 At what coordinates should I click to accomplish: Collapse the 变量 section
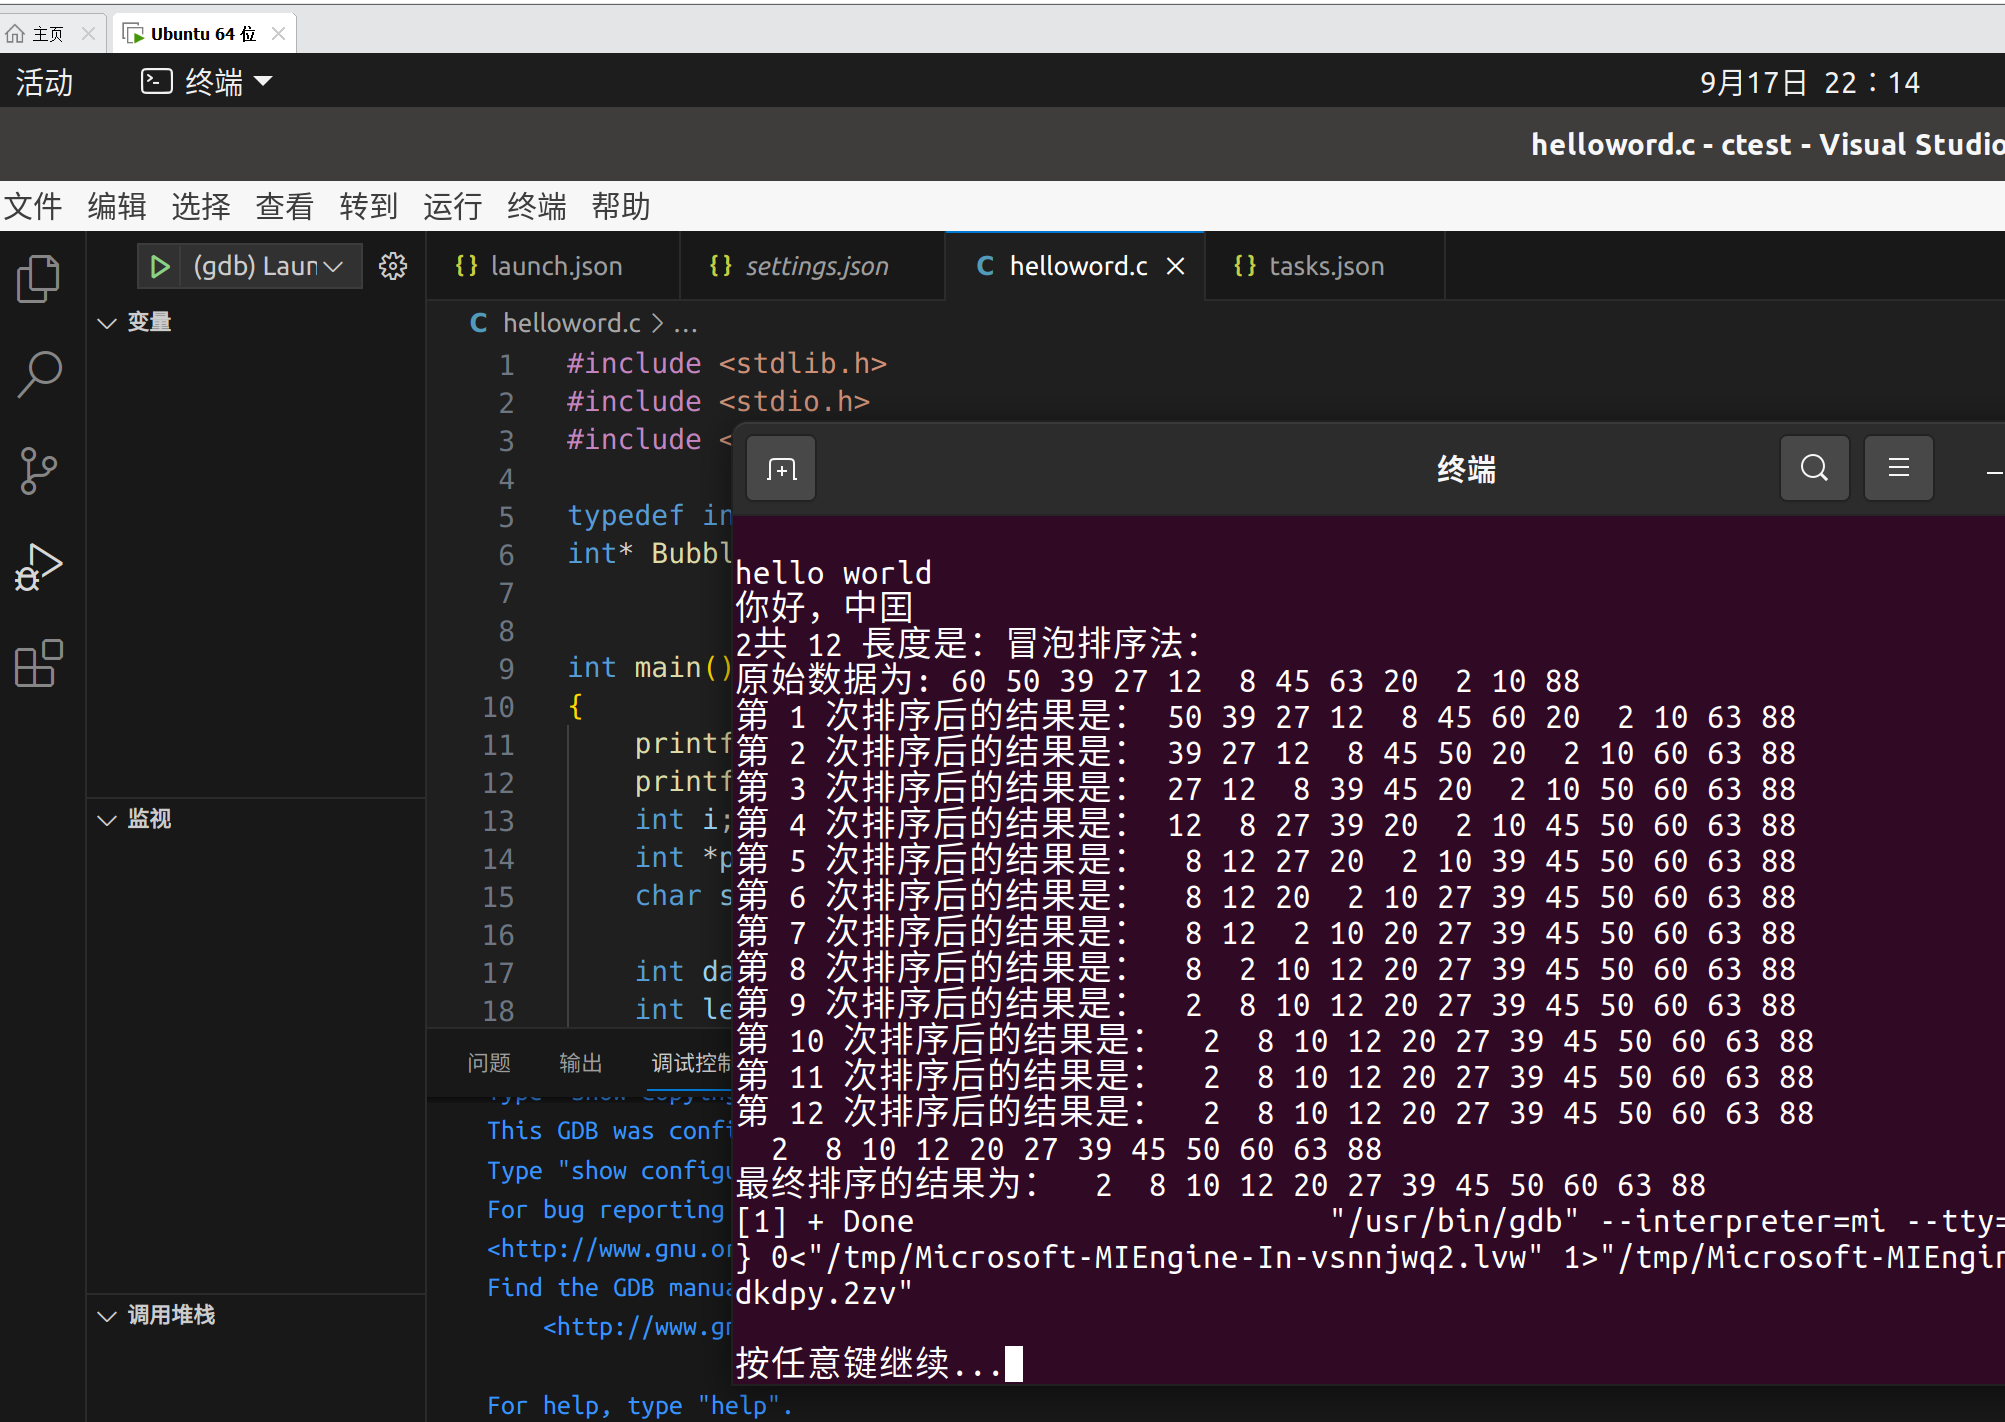coord(107,322)
